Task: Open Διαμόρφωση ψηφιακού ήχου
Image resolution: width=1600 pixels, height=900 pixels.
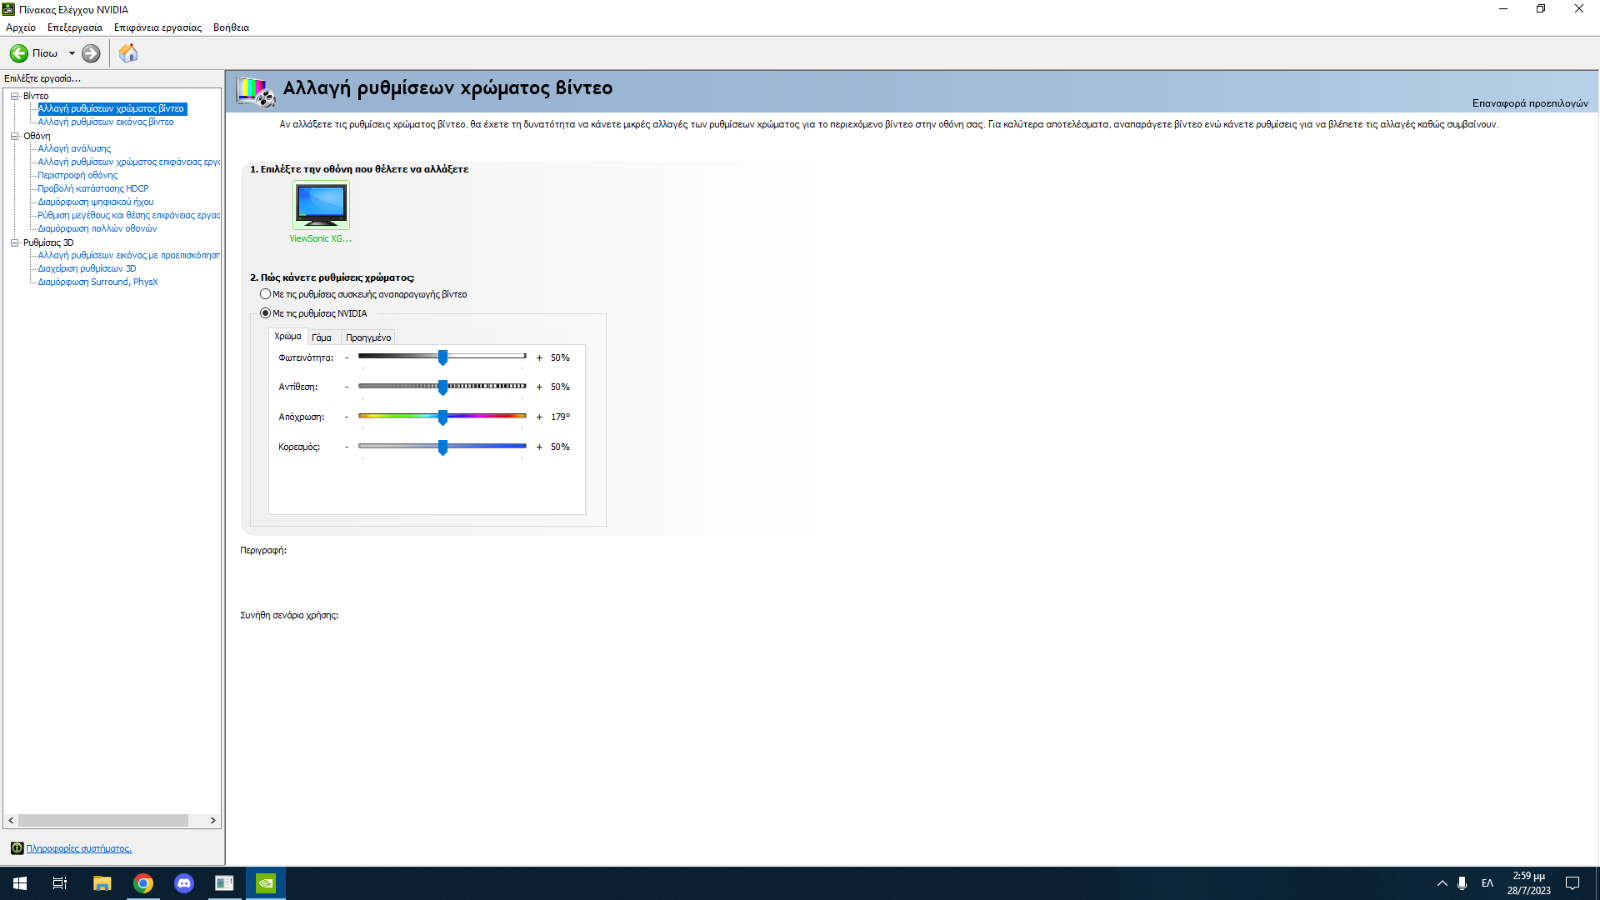Action: [x=95, y=202]
